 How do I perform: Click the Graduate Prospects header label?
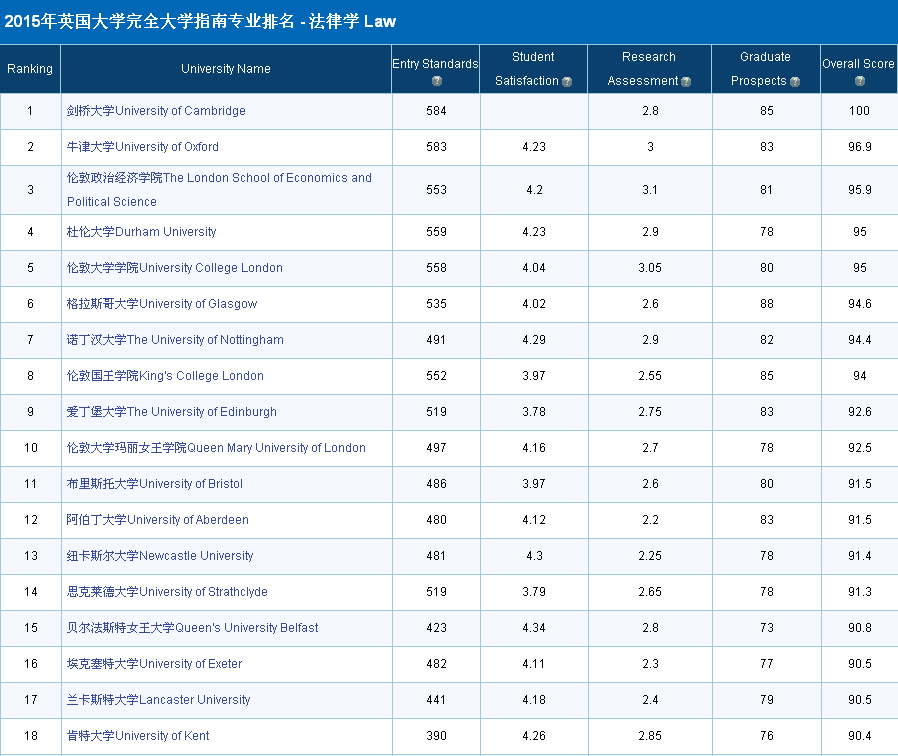759,69
